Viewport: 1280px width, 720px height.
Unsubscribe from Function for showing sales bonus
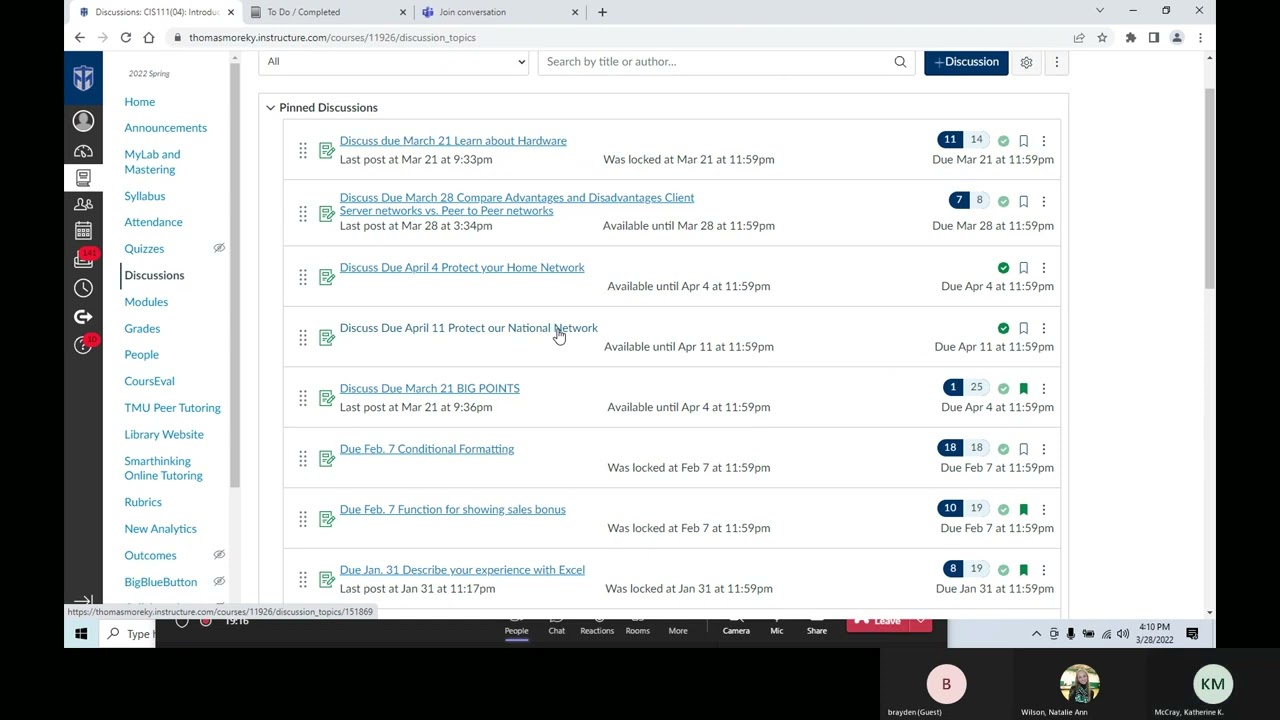1023,509
